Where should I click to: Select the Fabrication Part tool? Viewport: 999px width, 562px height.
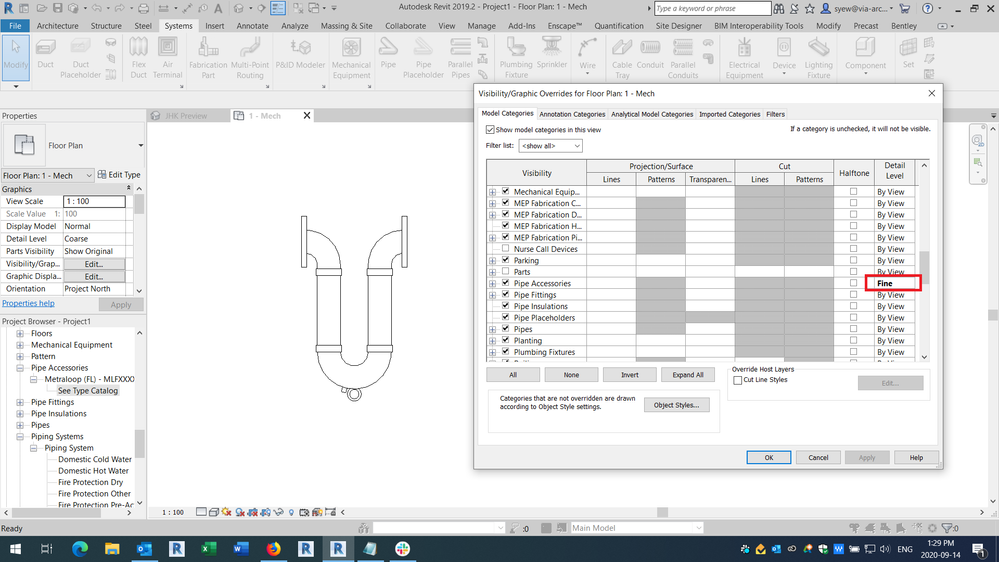coord(208,58)
